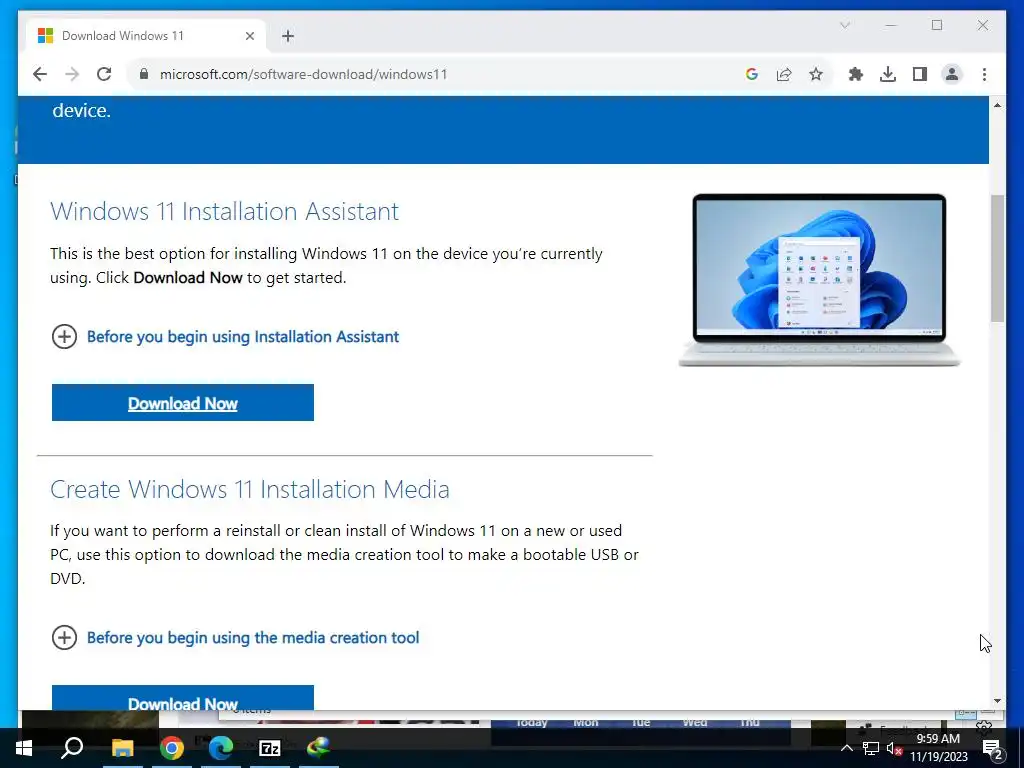Click the vertical scrollbar thumb
This screenshot has width=1024, height=768.
[x=997, y=258]
